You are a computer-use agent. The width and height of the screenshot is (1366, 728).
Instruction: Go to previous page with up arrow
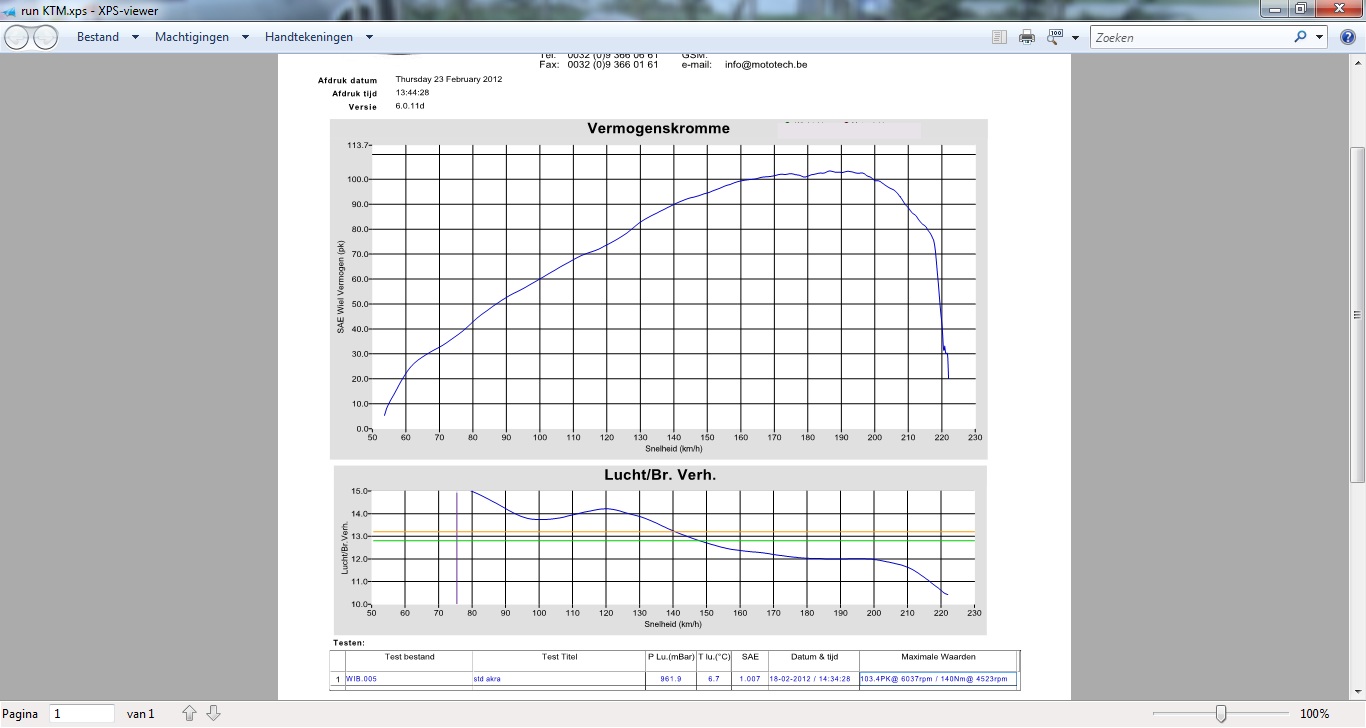tap(190, 713)
